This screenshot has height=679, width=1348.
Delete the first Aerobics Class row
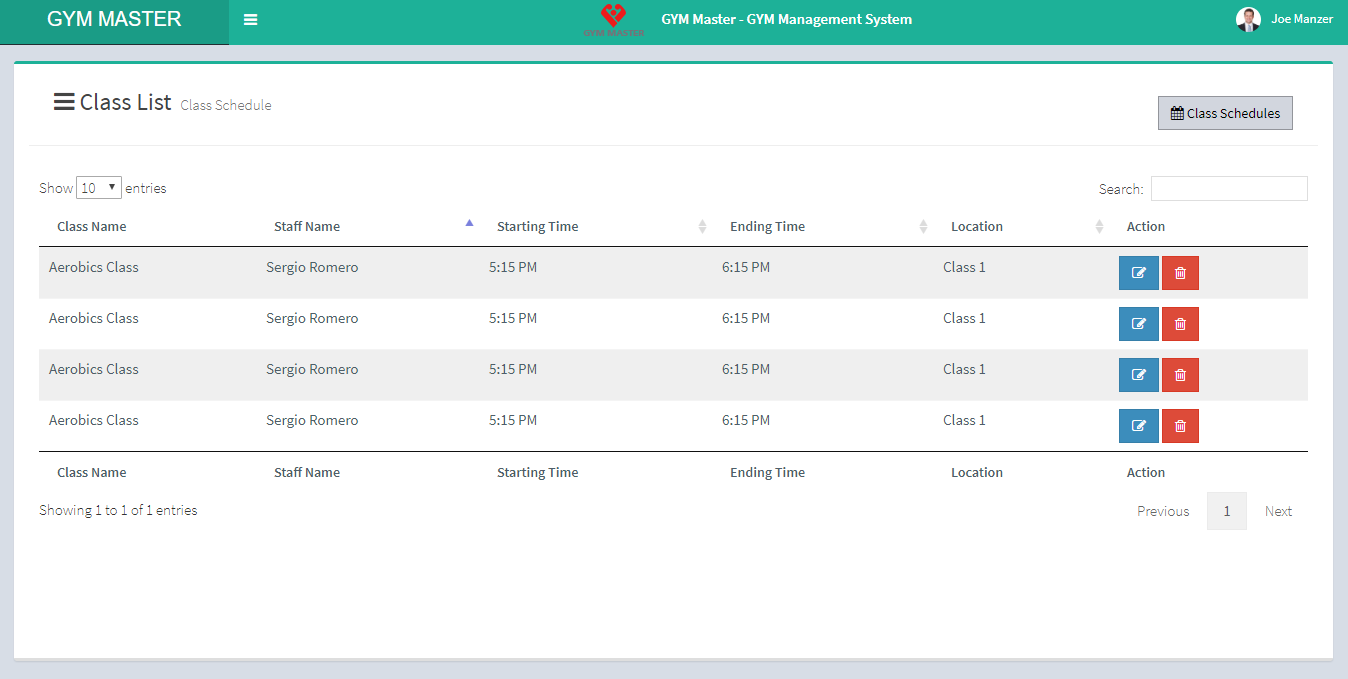tap(1180, 273)
